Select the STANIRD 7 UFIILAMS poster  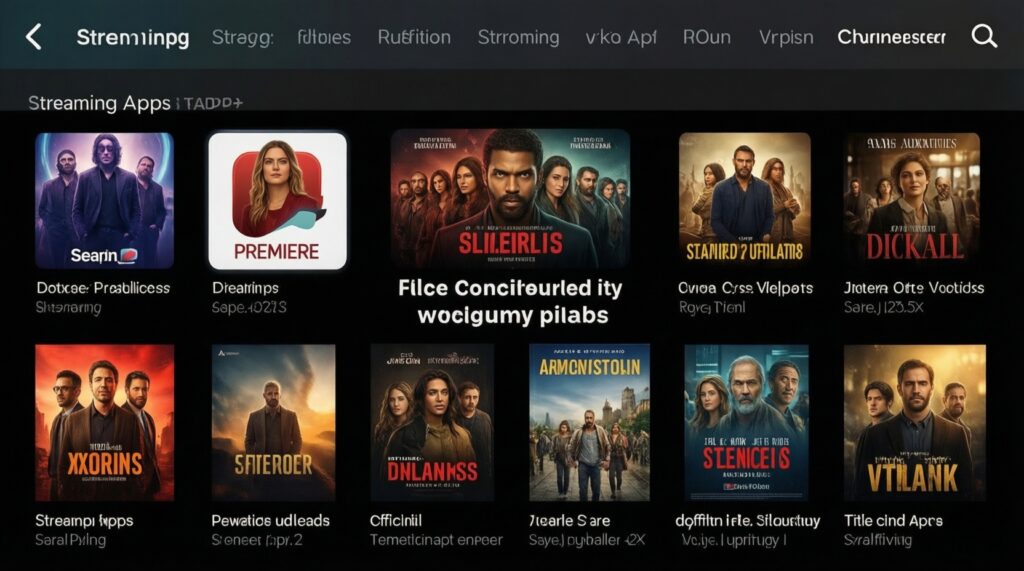[744, 201]
